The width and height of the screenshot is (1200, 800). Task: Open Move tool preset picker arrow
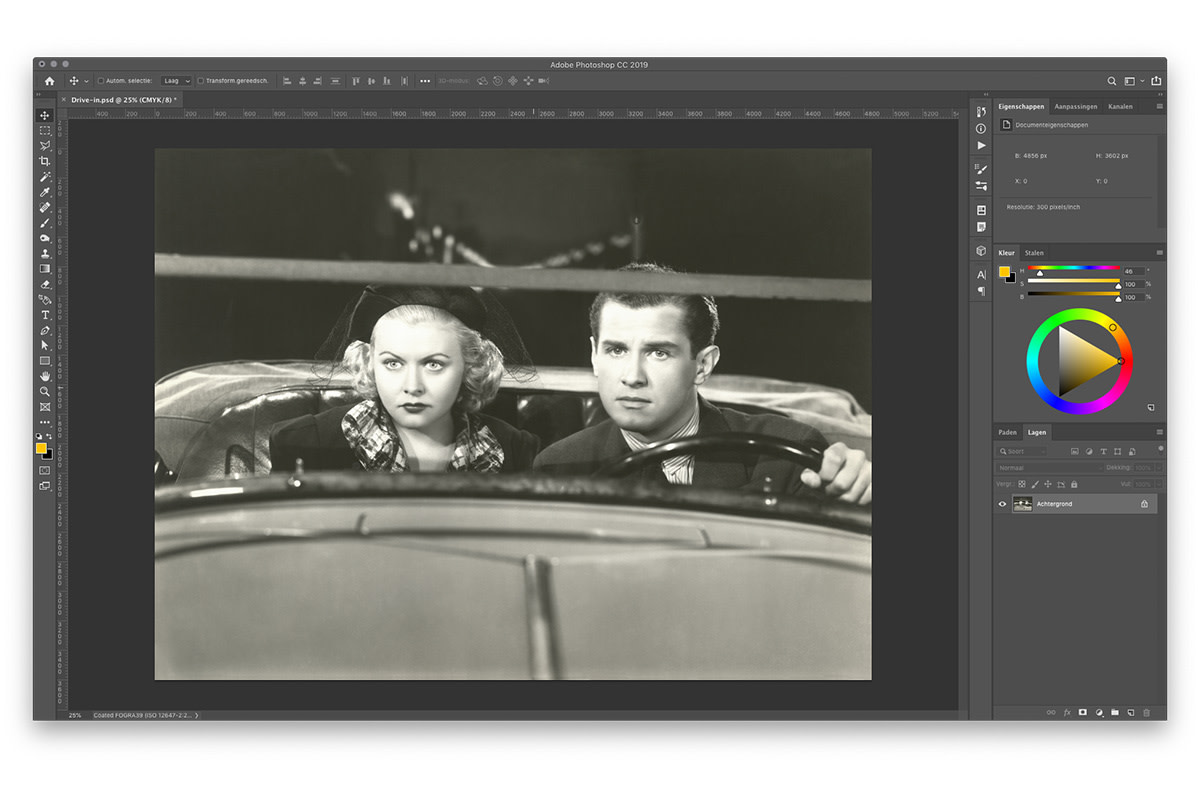[x=86, y=81]
